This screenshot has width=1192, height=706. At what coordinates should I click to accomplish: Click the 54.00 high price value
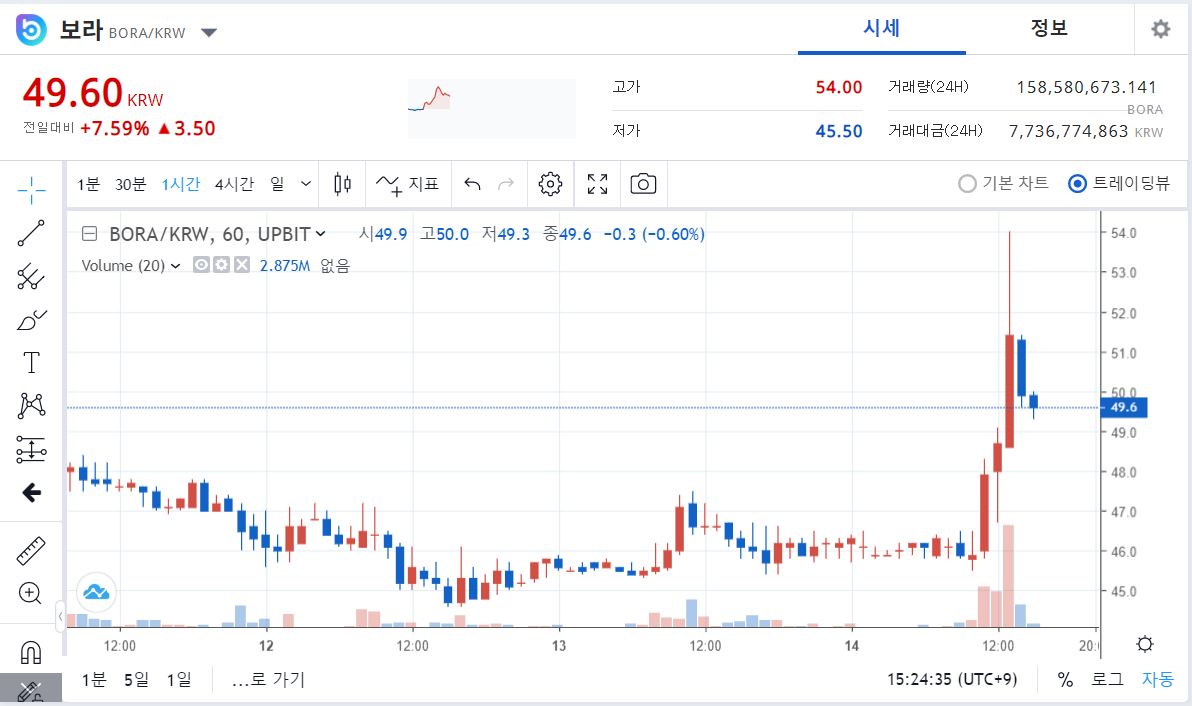tap(839, 87)
